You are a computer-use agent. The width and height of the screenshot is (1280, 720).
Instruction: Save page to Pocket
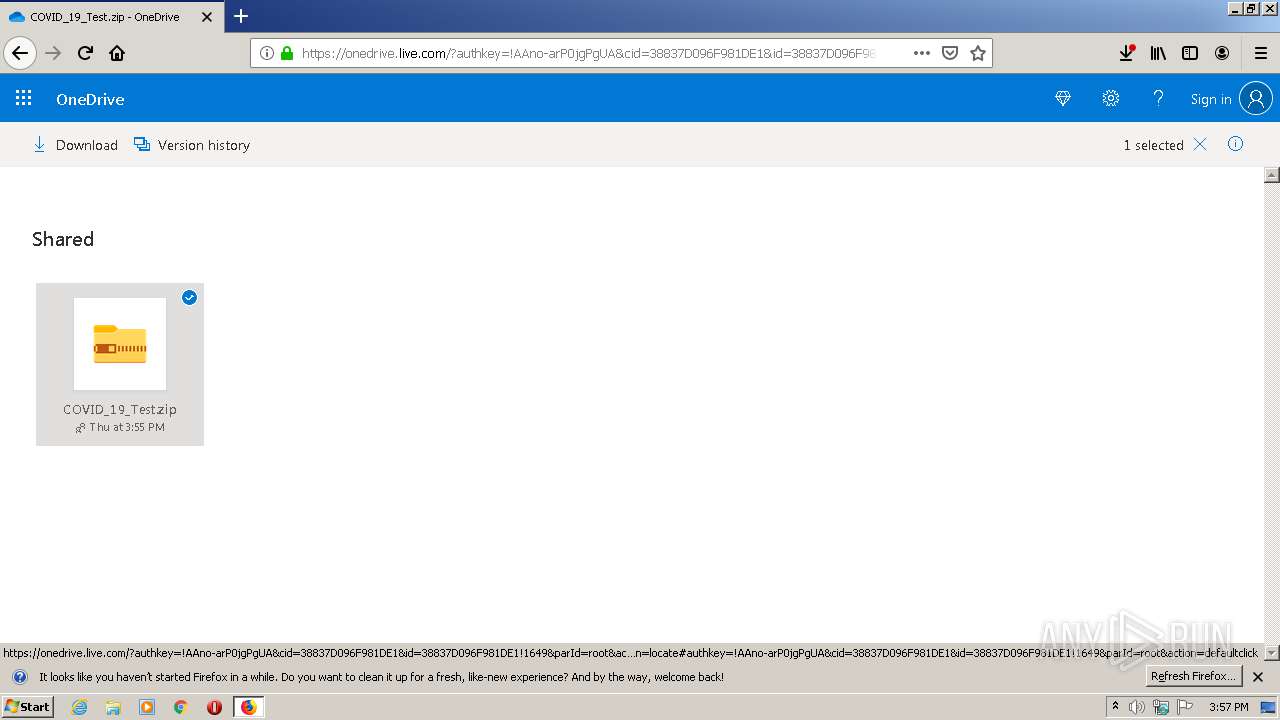tap(950, 53)
